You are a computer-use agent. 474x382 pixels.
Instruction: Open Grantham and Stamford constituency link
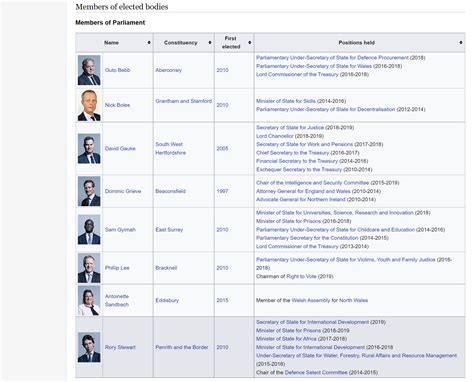pos(183,101)
